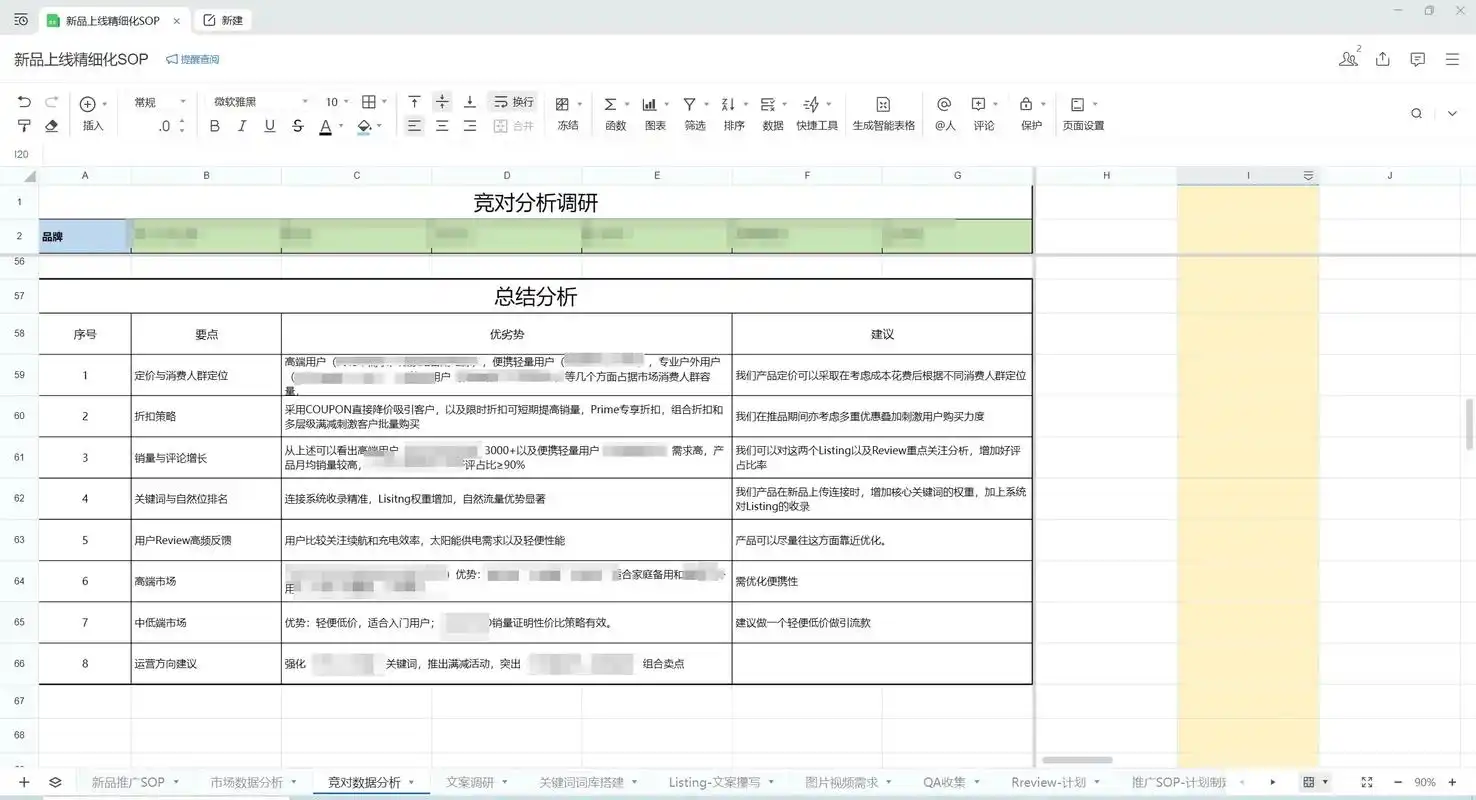Image resolution: width=1476 pixels, height=800 pixels.
Task: Toggle bold formatting
Action: tap(214, 127)
